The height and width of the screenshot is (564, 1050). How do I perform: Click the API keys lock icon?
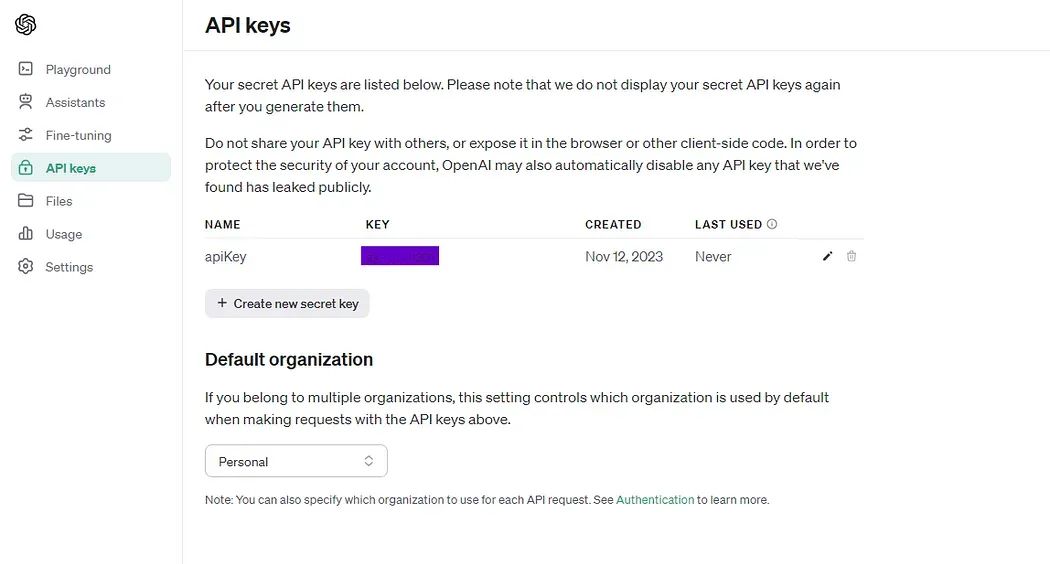25,167
